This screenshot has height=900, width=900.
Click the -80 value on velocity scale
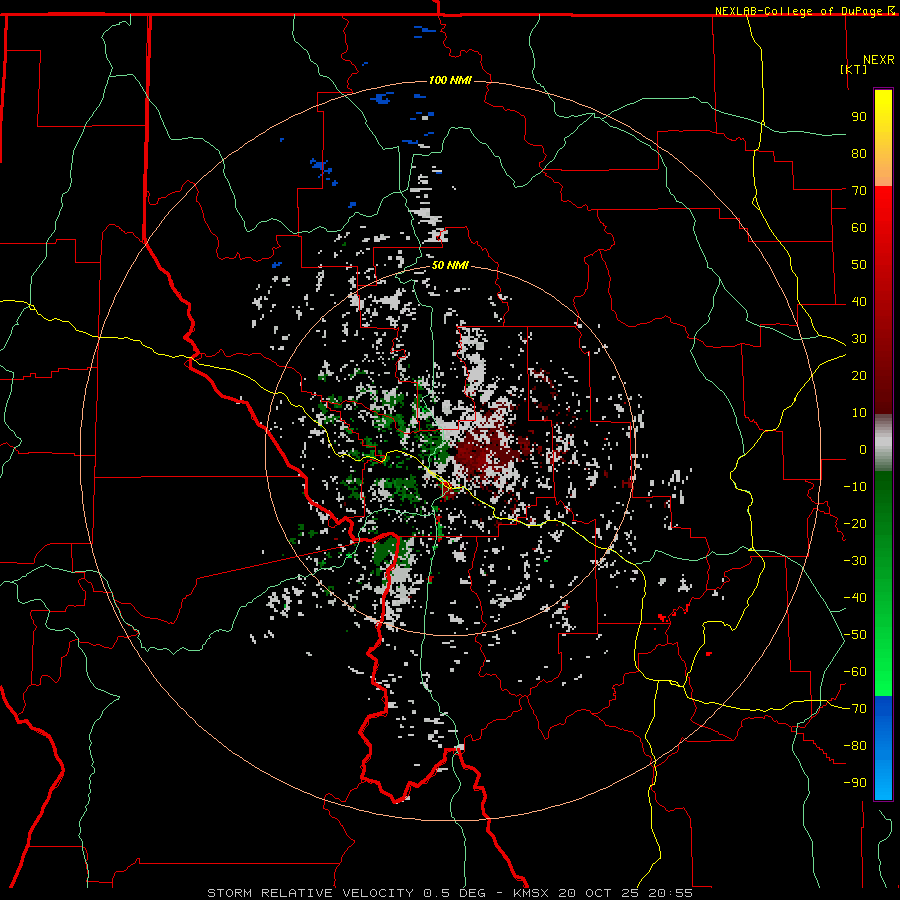pyautogui.click(x=855, y=746)
